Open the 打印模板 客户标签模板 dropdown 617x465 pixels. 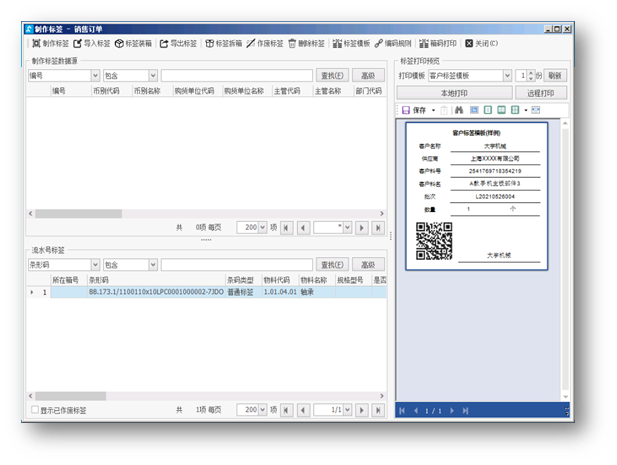[x=507, y=76]
